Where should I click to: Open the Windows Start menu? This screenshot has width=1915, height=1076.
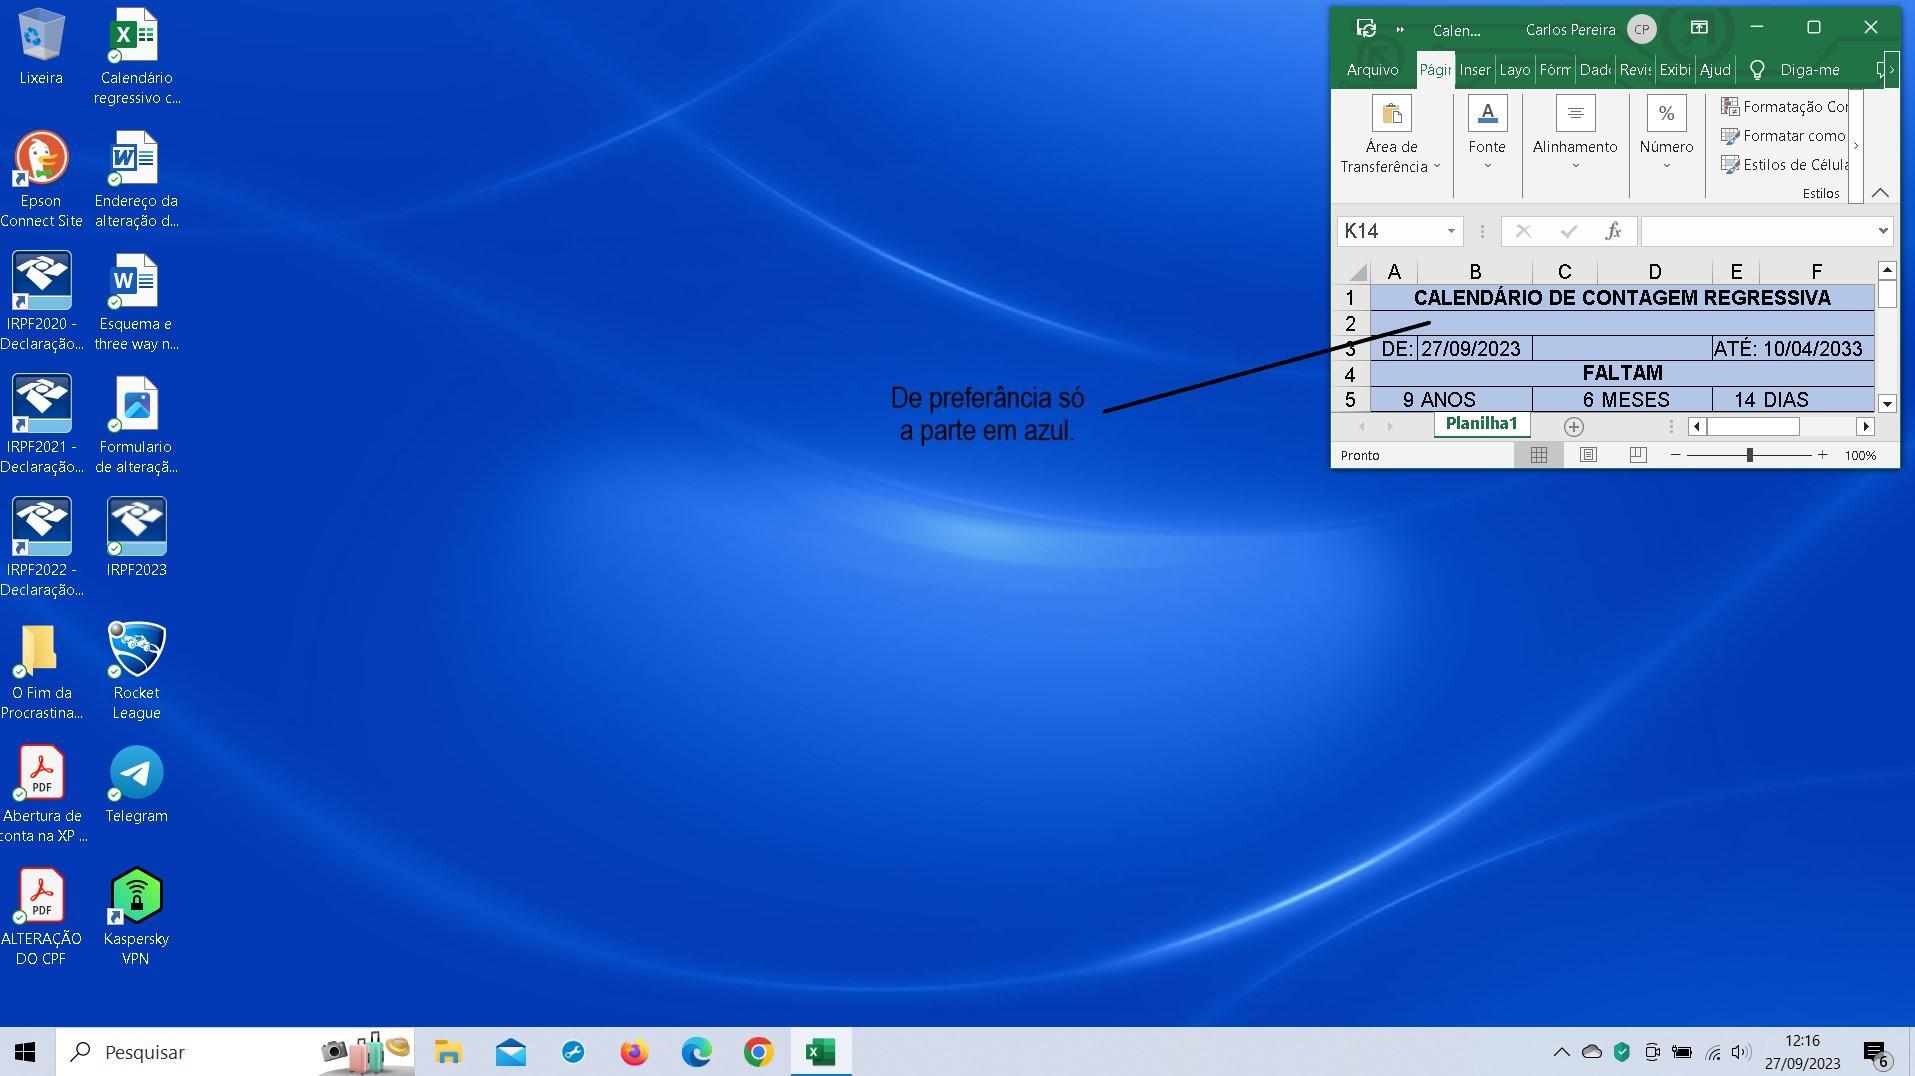point(26,1052)
